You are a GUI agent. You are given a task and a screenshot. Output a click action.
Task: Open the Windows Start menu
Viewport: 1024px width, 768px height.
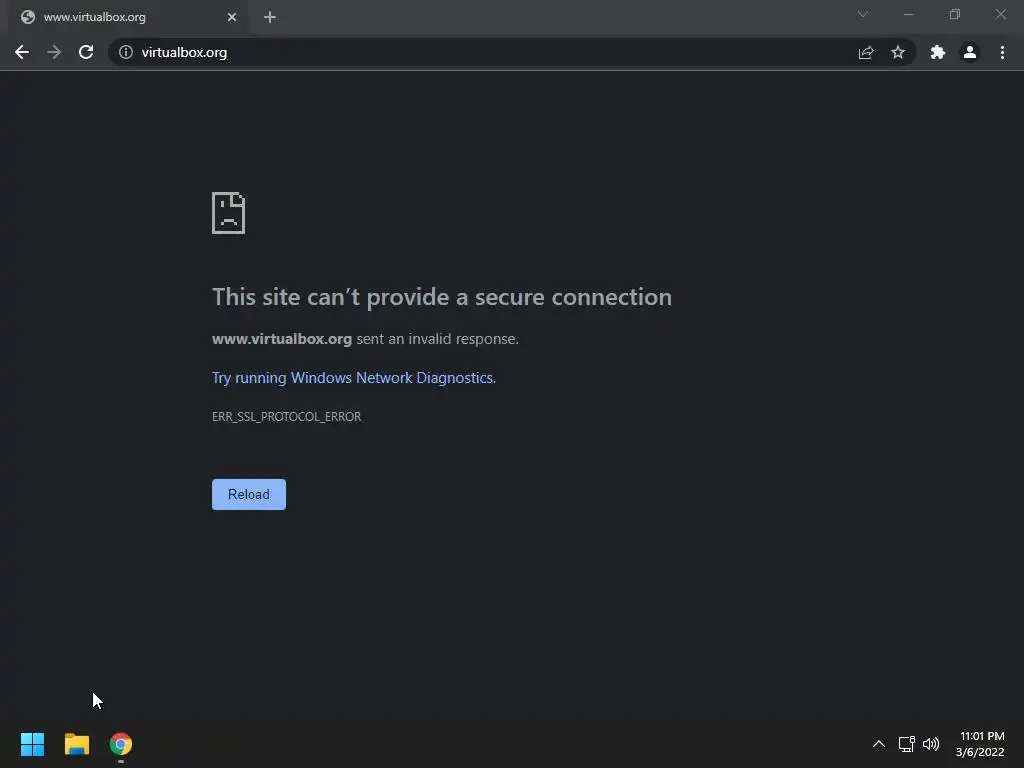pos(32,744)
